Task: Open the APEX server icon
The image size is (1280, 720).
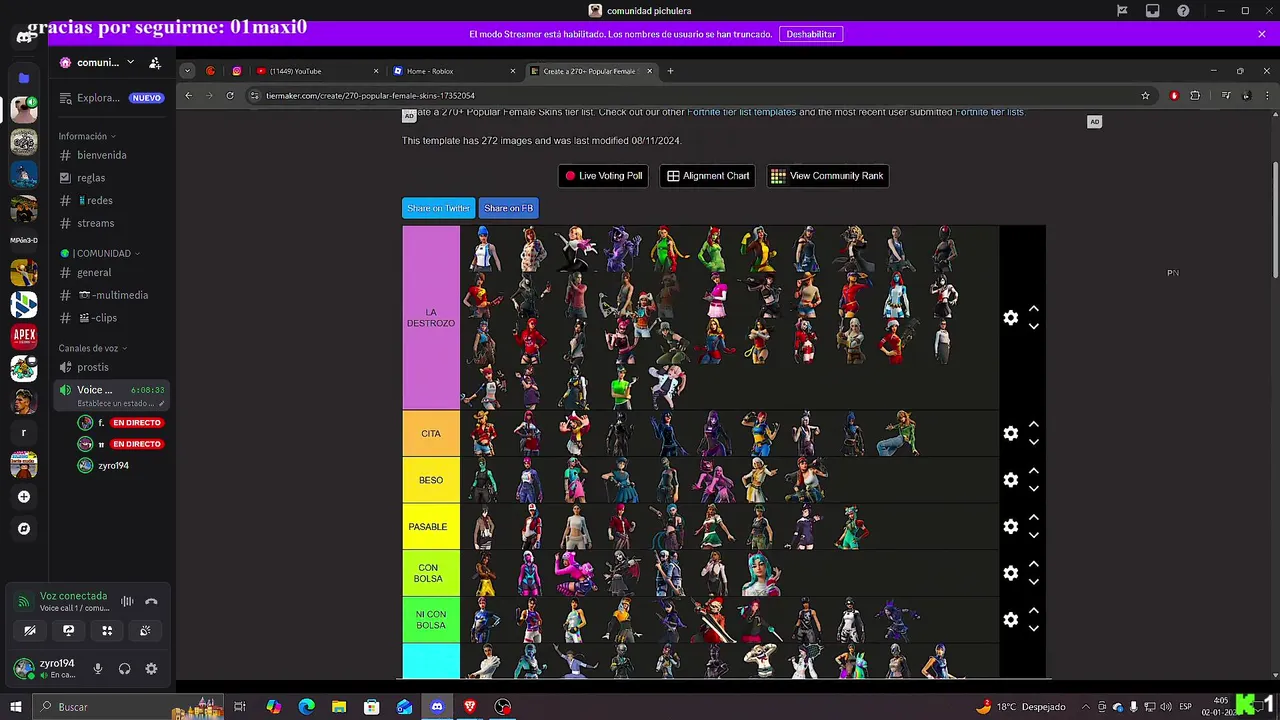Action: 24,336
